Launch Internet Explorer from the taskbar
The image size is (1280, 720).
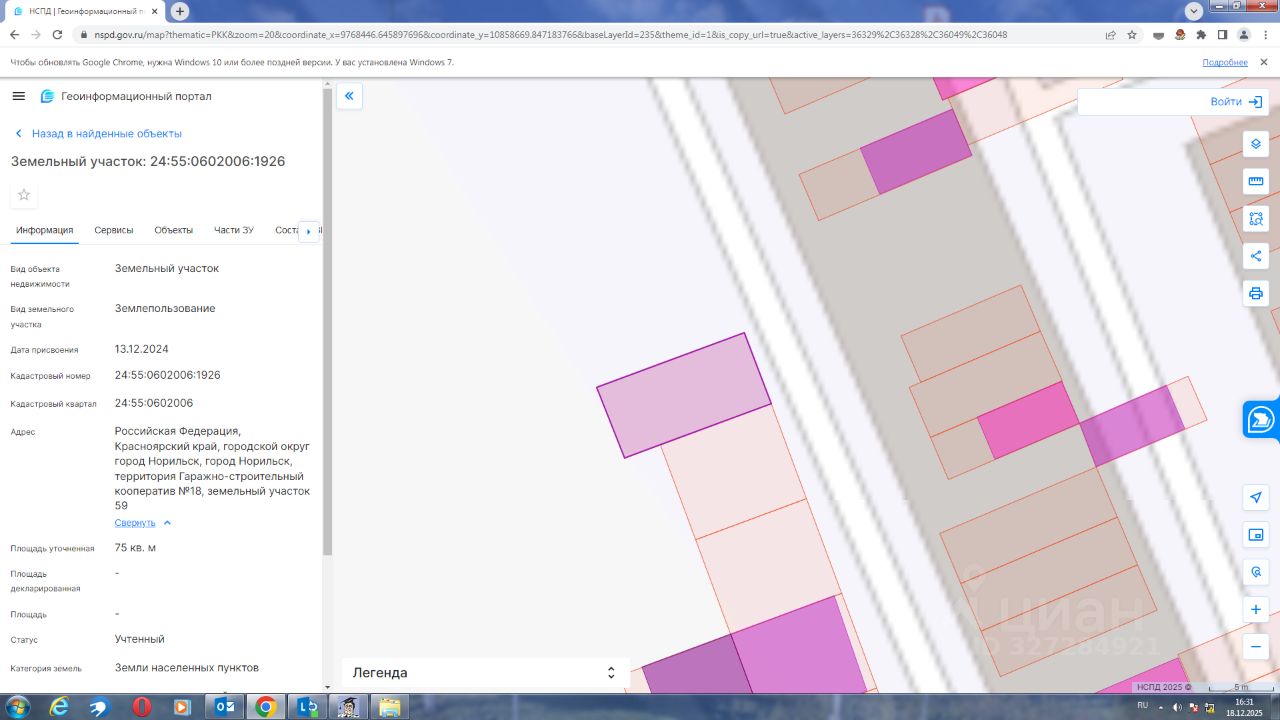pos(59,707)
